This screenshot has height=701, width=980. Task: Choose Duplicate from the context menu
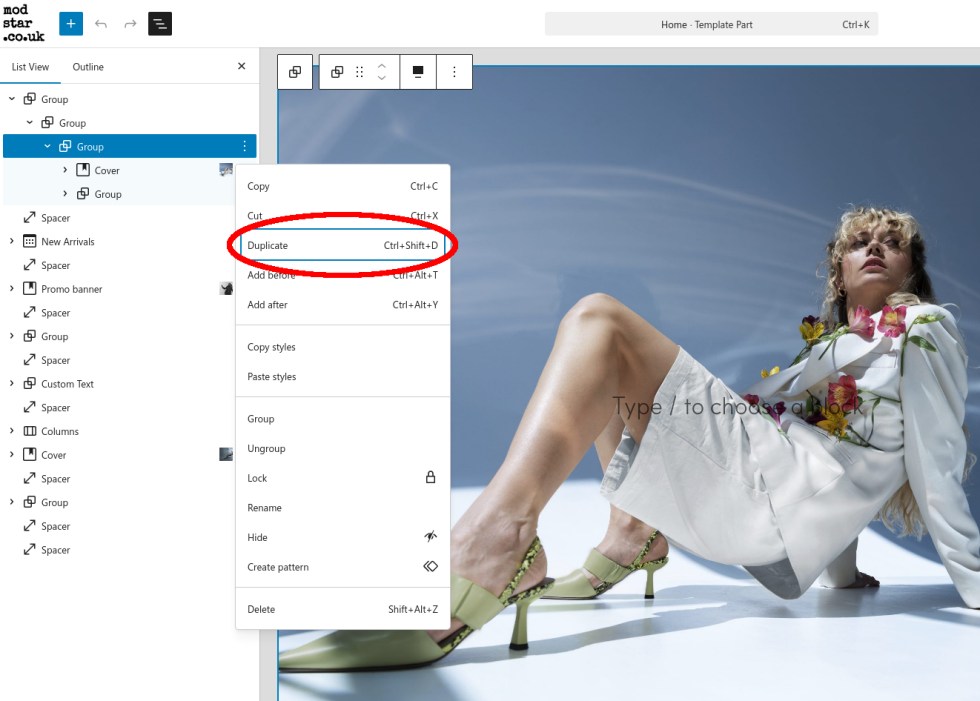pos(342,246)
